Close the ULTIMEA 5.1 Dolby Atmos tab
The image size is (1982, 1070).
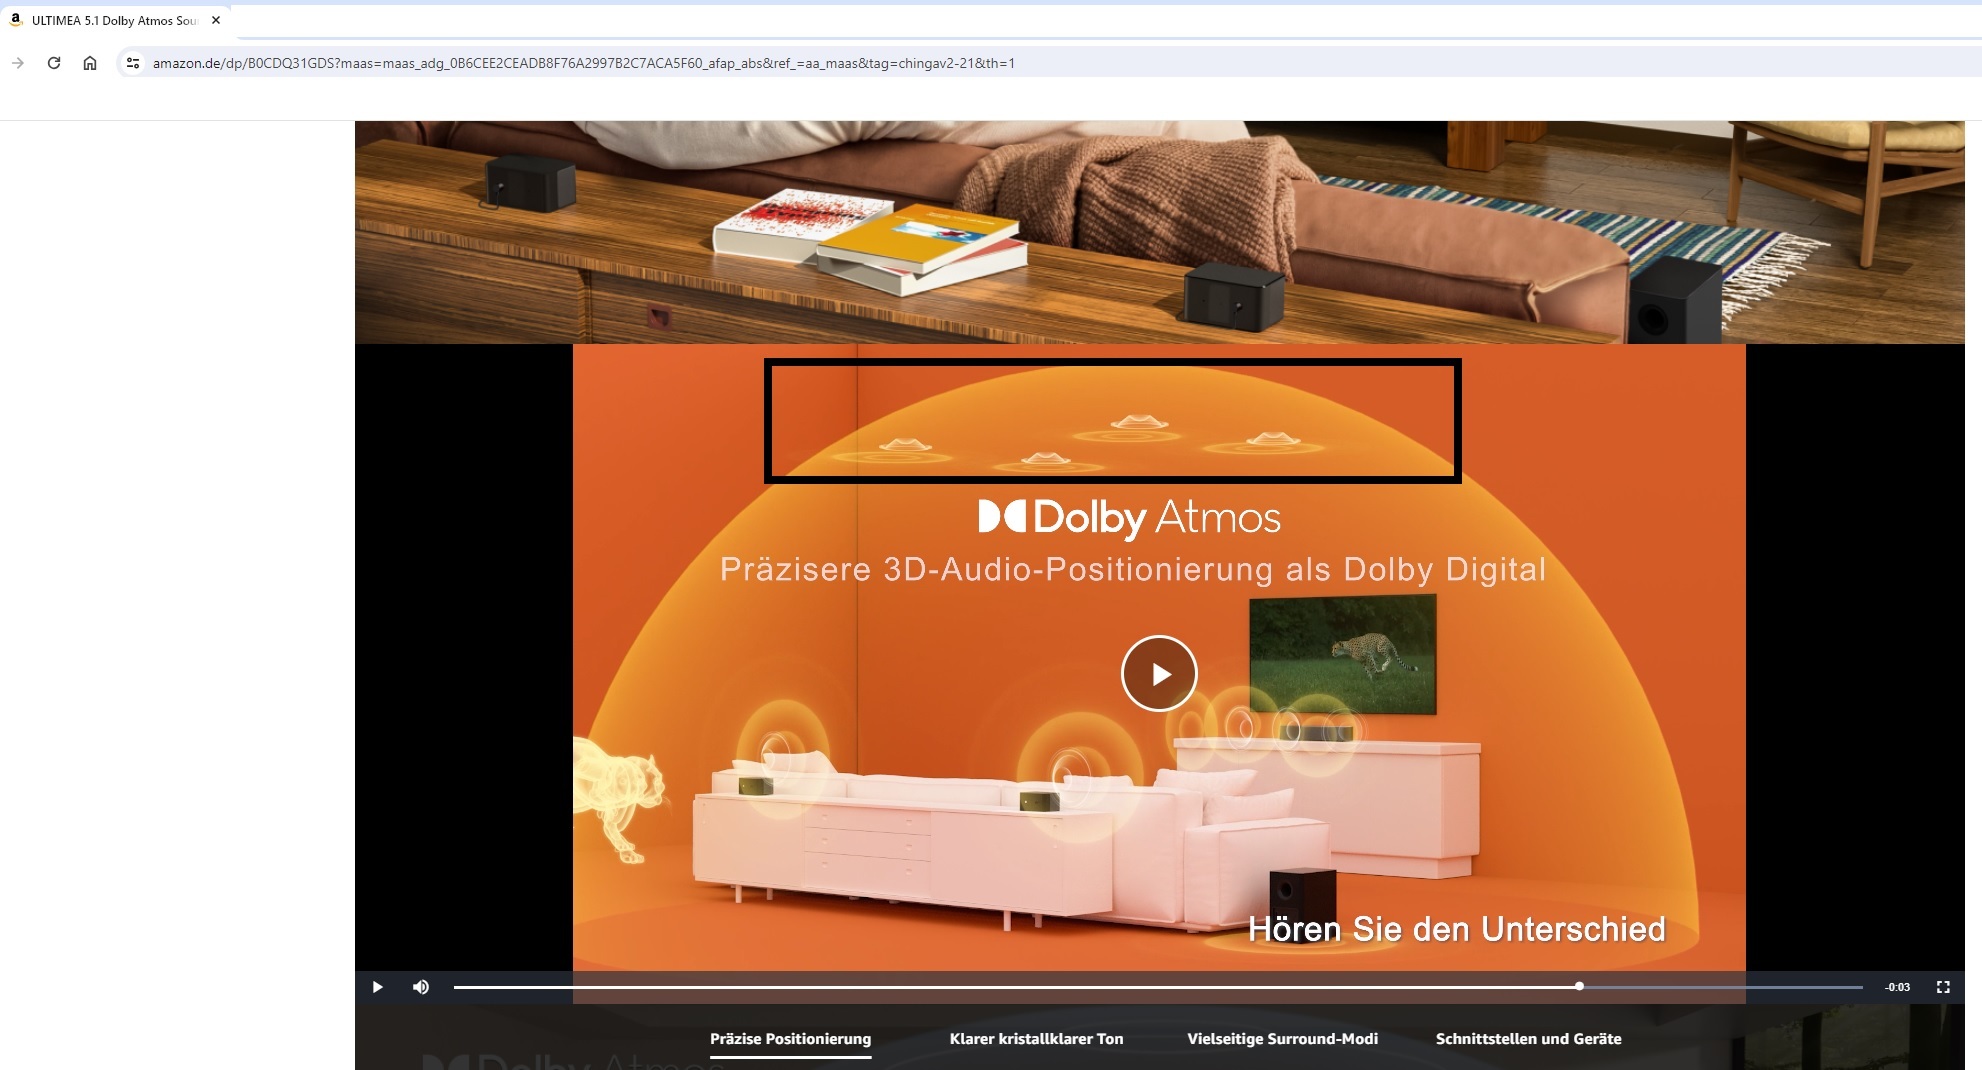coord(216,20)
